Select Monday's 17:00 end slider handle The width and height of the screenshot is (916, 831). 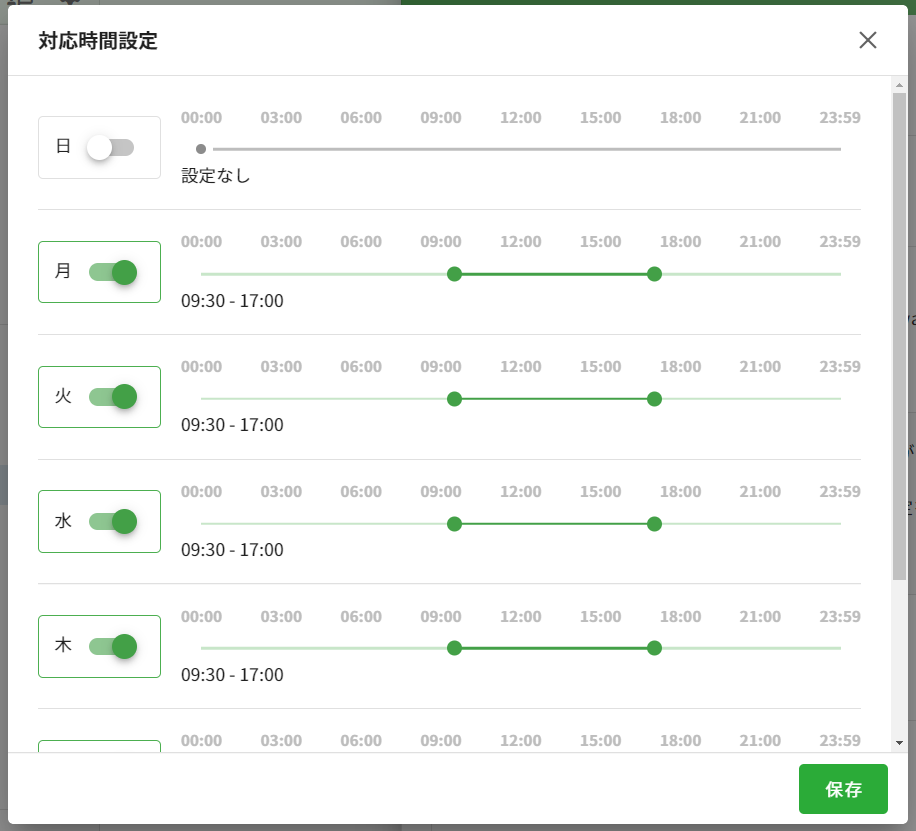[654, 273]
